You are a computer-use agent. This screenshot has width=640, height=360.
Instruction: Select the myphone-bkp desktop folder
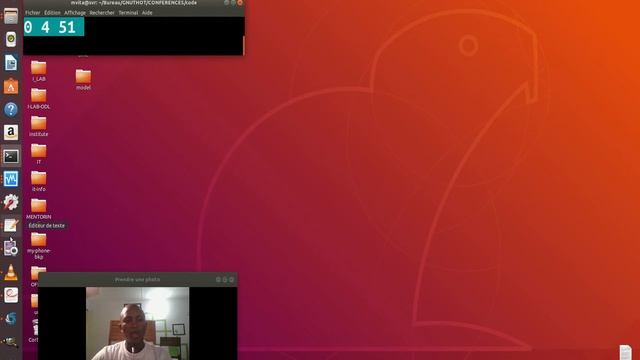click(39, 246)
